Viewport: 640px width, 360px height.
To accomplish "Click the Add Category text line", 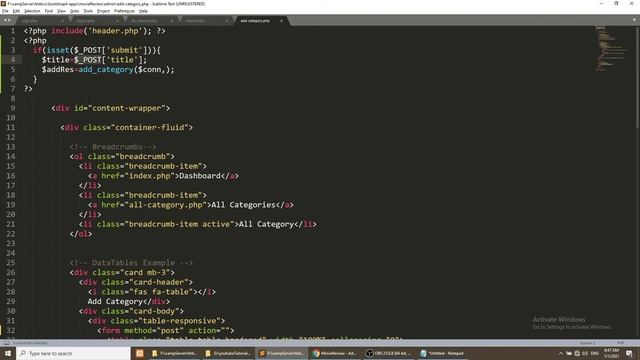I will 129,302.
